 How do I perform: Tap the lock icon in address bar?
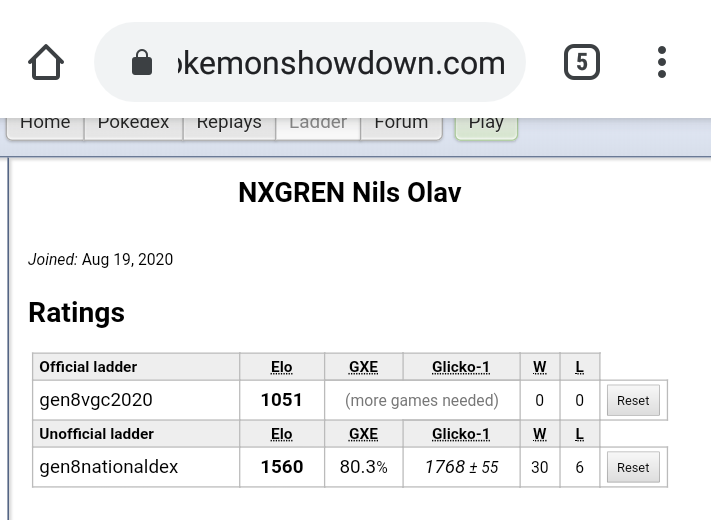[142, 63]
